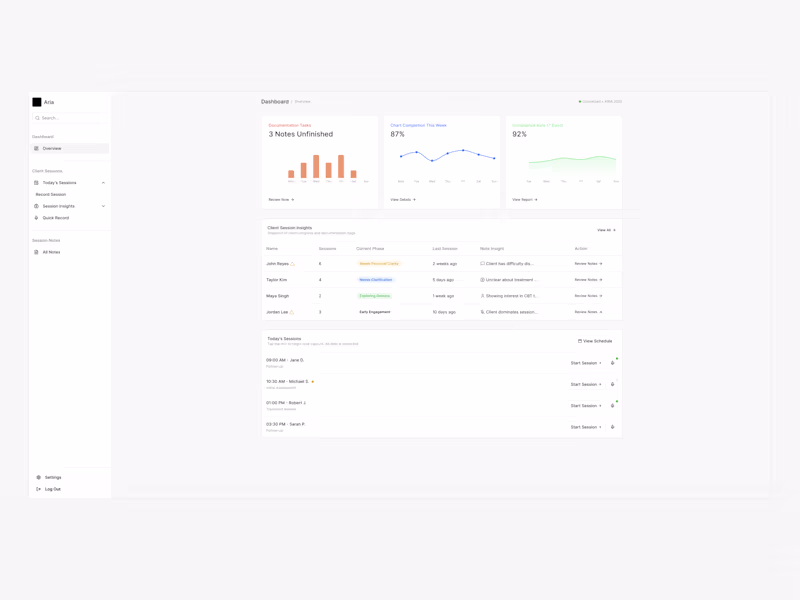The height and width of the screenshot is (600, 800).
Task: Click the microphone icon for Jane D. session
Action: pyautogui.click(x=612, y=363)
